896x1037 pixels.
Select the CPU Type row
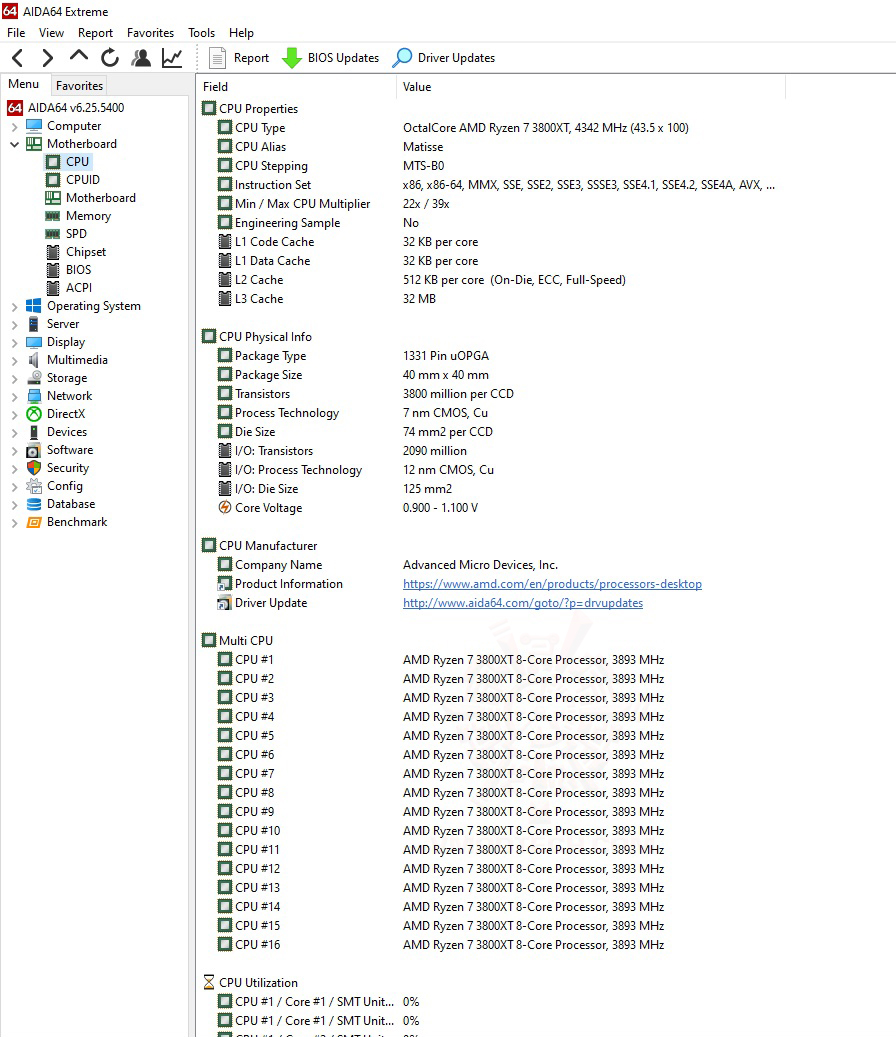(x=493, y=128)
